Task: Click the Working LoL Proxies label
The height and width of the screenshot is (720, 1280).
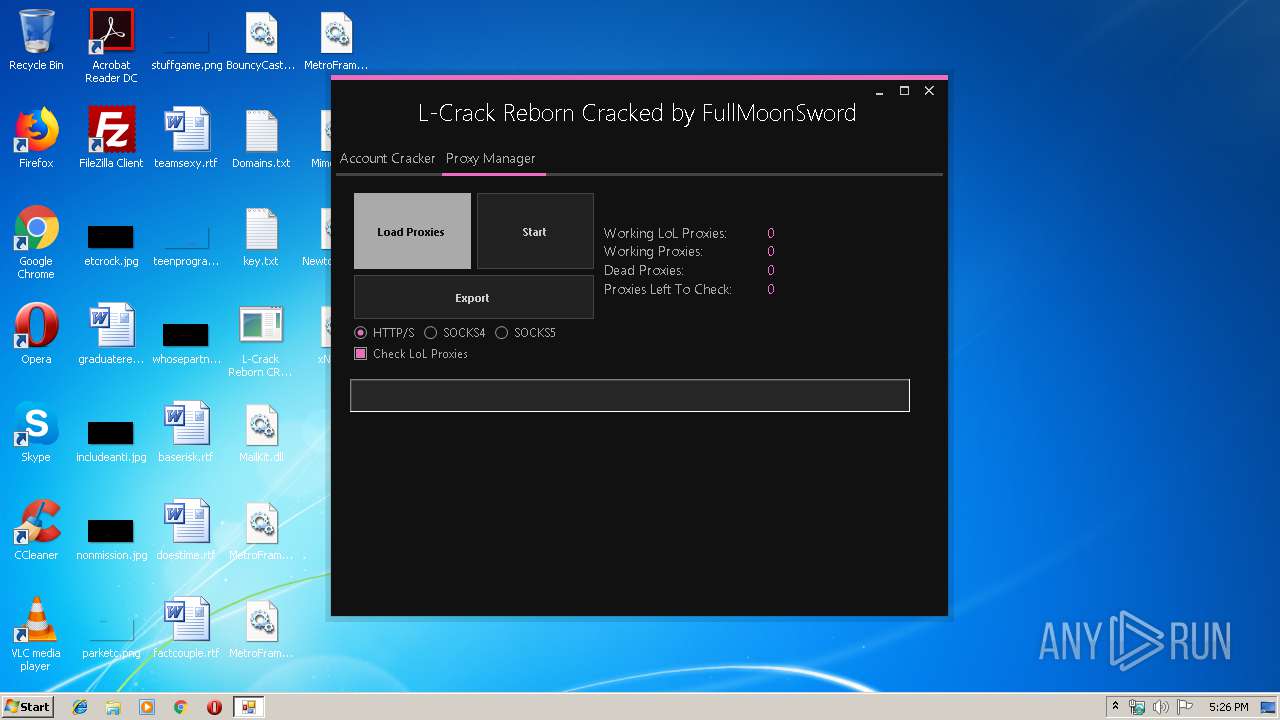Action: point(665,233)
